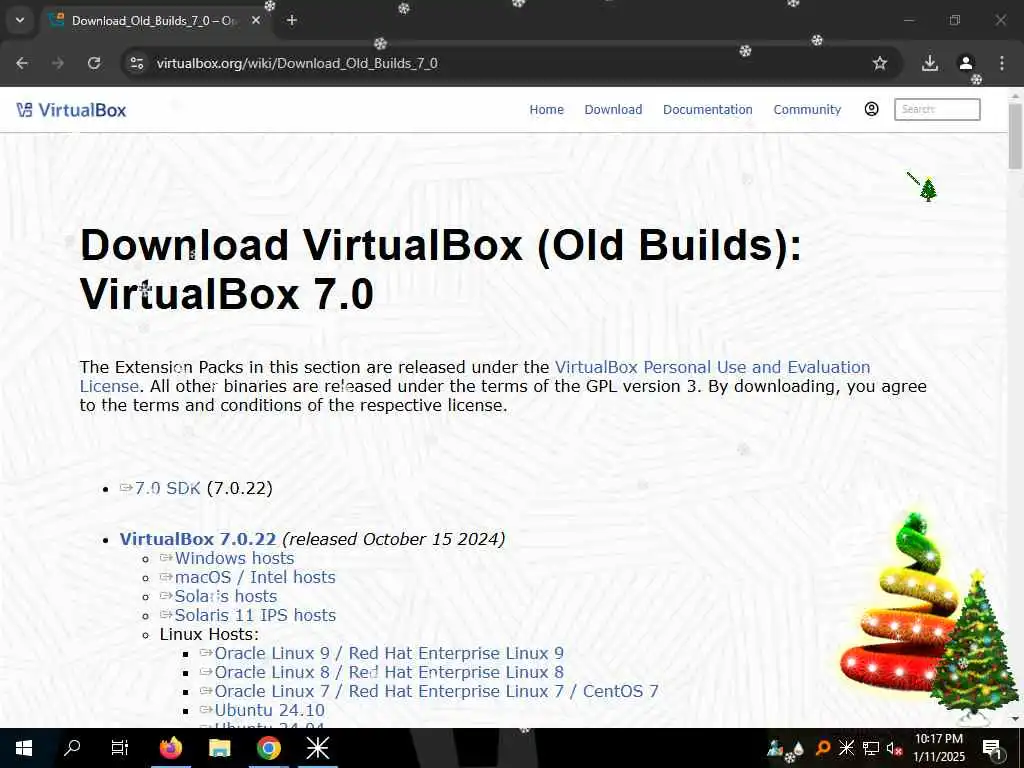The image size is (1024, 768).
Task: Open a new tab with plus button
Action: click(292, 20)
